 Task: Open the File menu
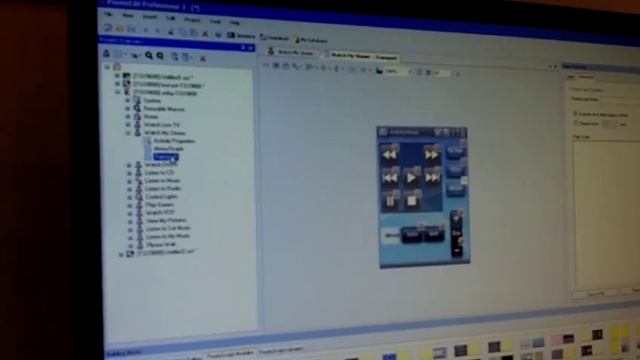point(108,14)
